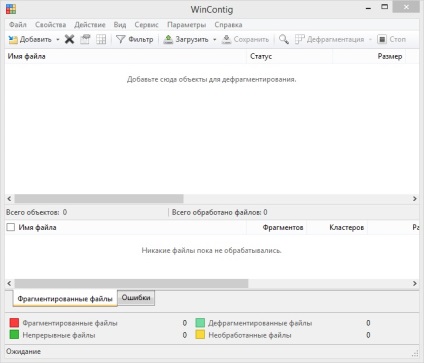Click lower list scroll right arrow
The height and width of the screenshot is (363, 424).
pos(415,283)
